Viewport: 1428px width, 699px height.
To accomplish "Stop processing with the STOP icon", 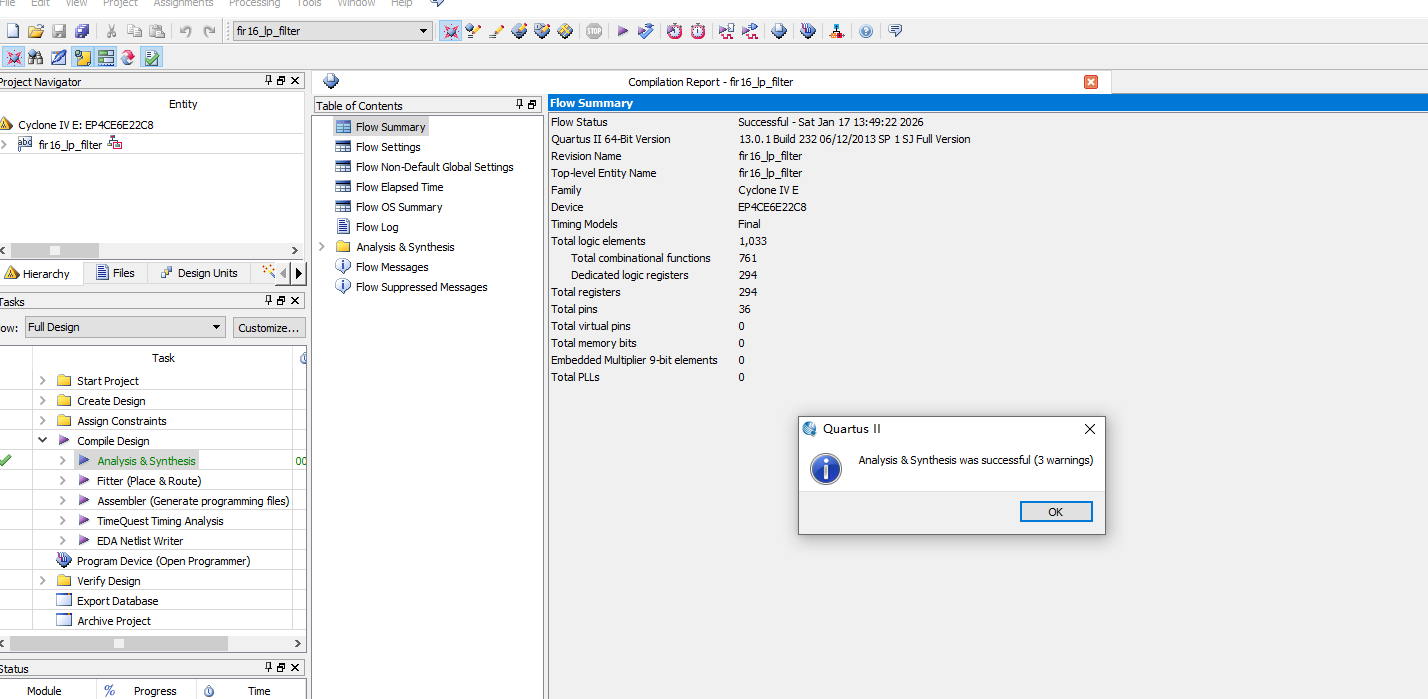I will point(594,31).
